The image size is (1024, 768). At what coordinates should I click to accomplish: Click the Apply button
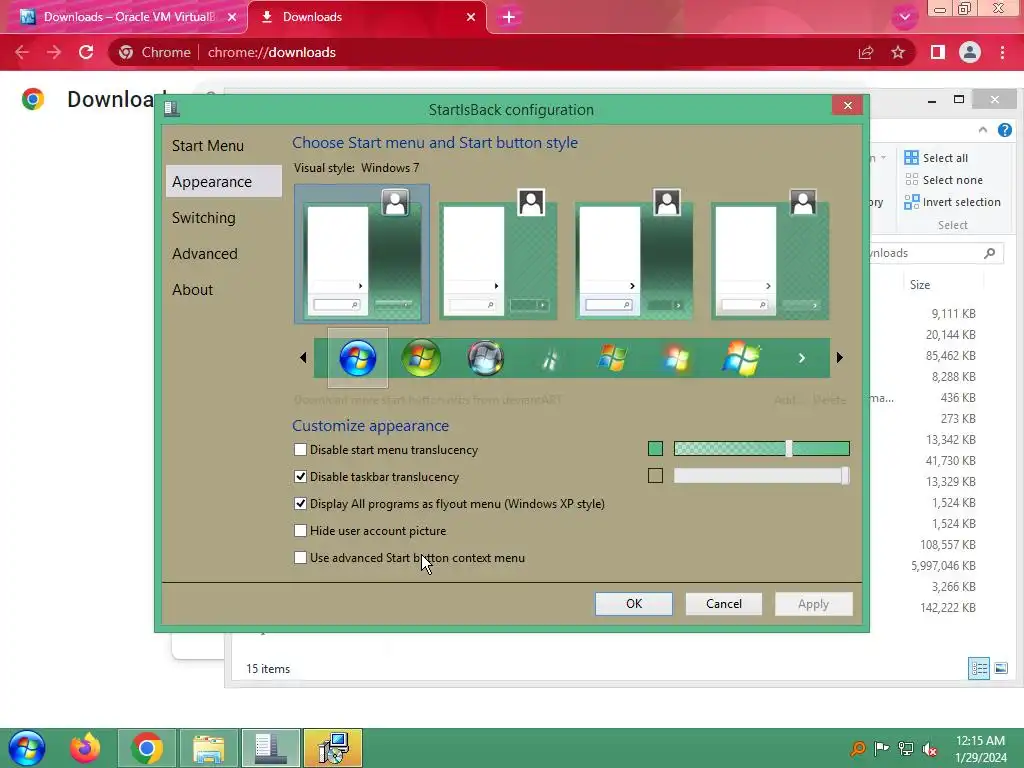point(813,603)
